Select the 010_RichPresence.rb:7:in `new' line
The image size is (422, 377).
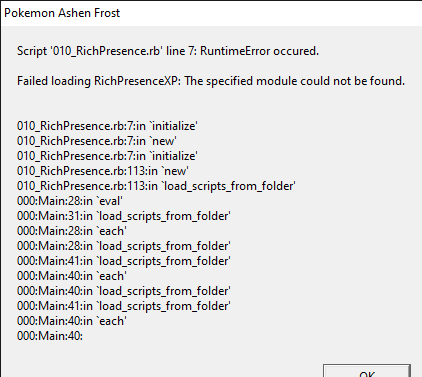point(97,141)
